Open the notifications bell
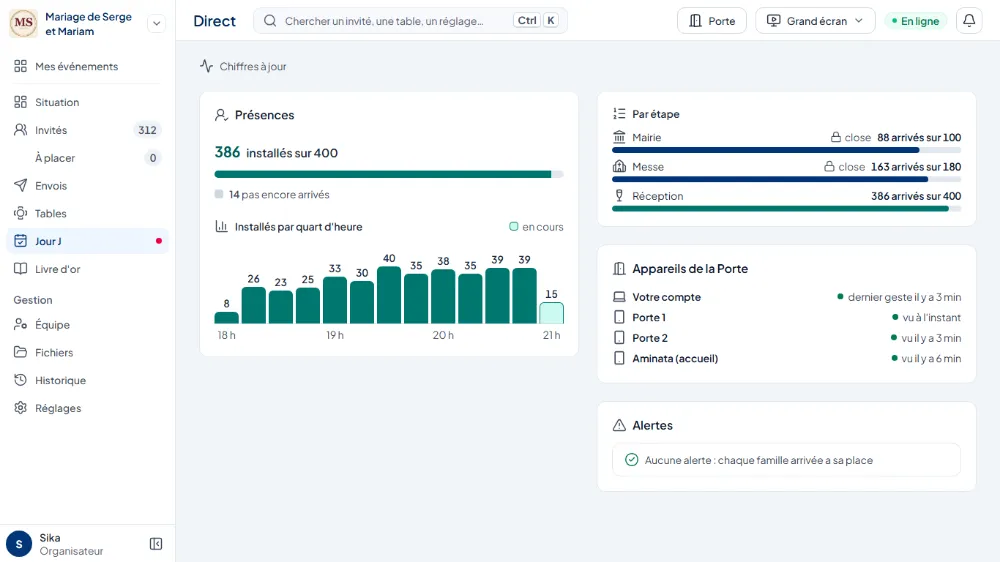 coord(969,21)
